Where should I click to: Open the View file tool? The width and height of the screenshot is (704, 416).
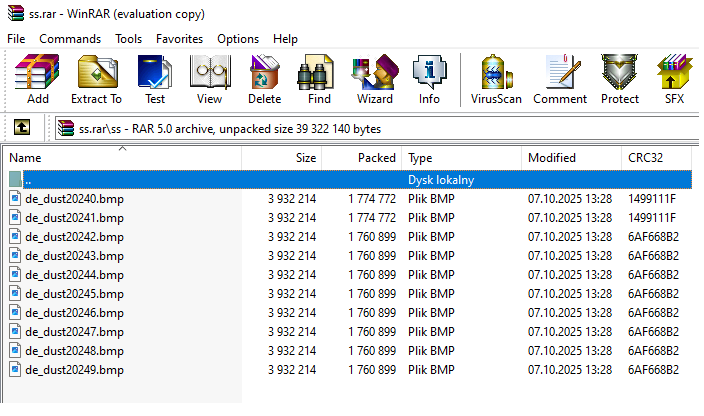coord(210,79)
